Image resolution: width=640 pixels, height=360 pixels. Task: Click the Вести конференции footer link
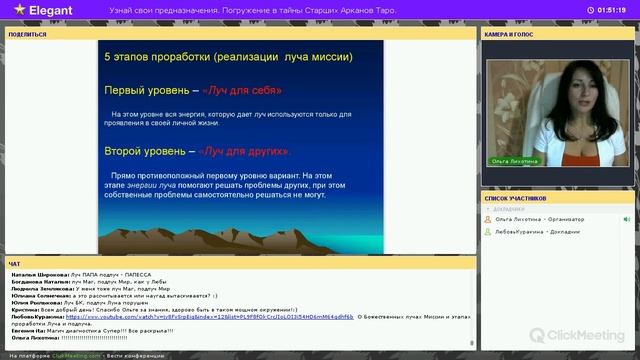tap(136, 356)
